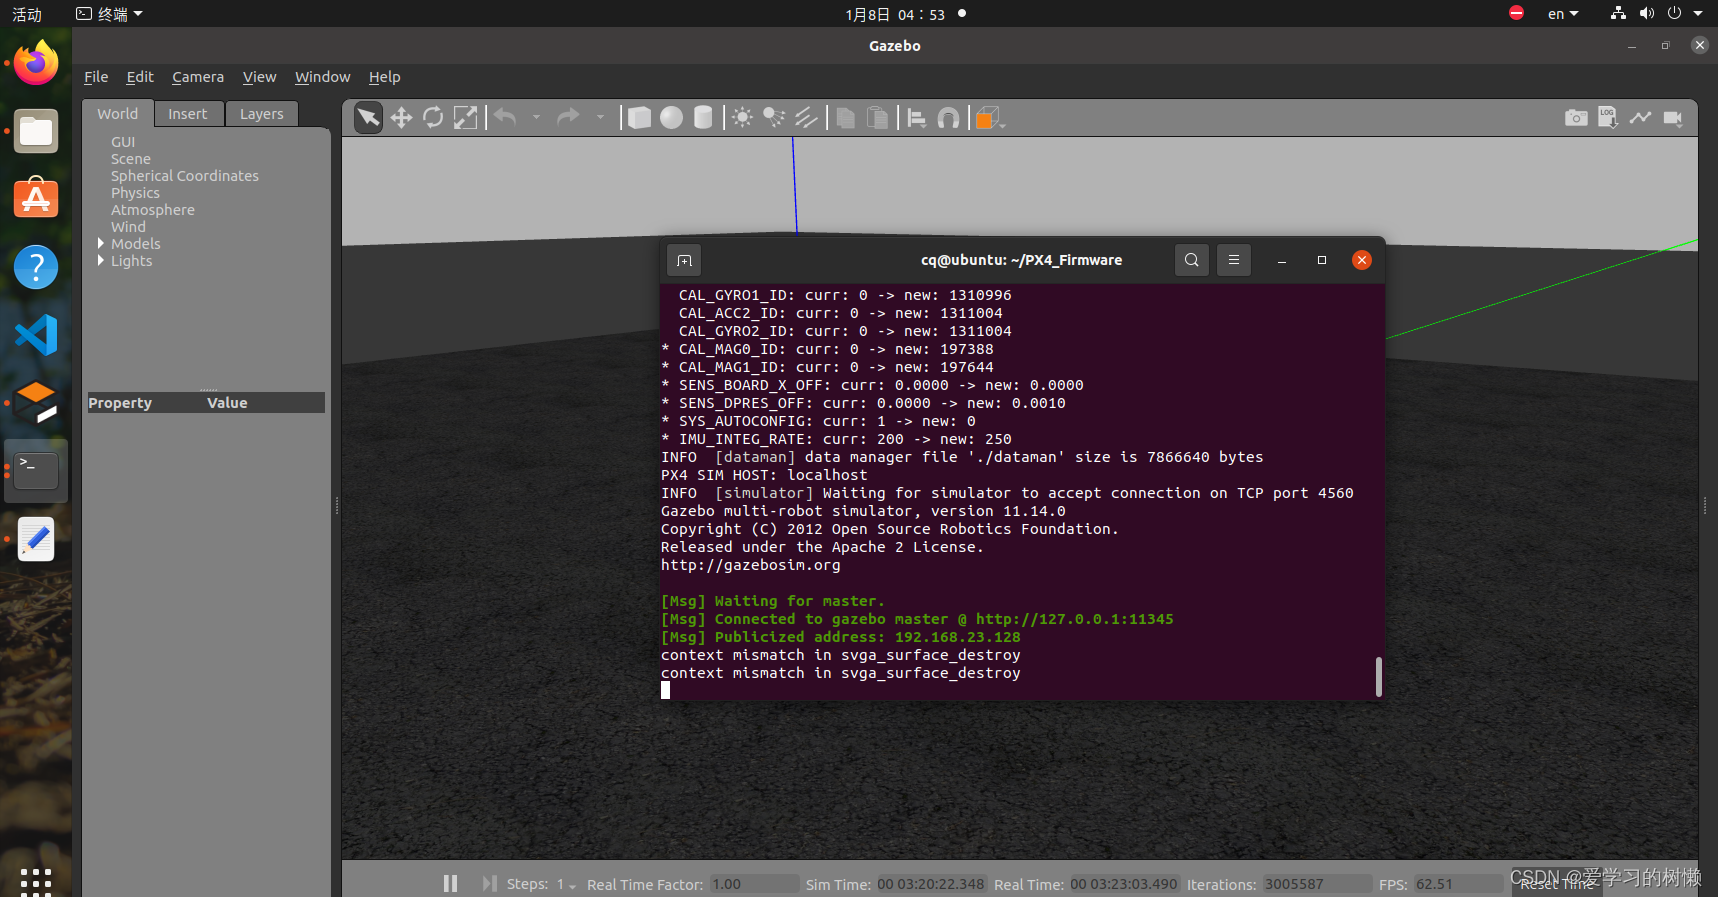Screen dimensions: 1718x897
Task: Insert a box shape
Action: [639, 118]
